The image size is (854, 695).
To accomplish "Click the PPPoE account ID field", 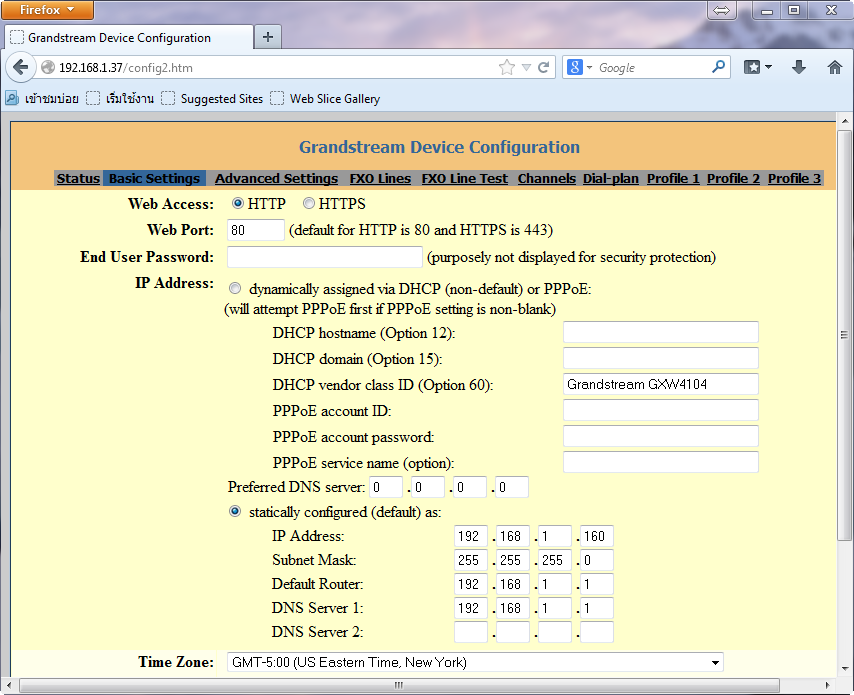I will (x=661, y=410).
